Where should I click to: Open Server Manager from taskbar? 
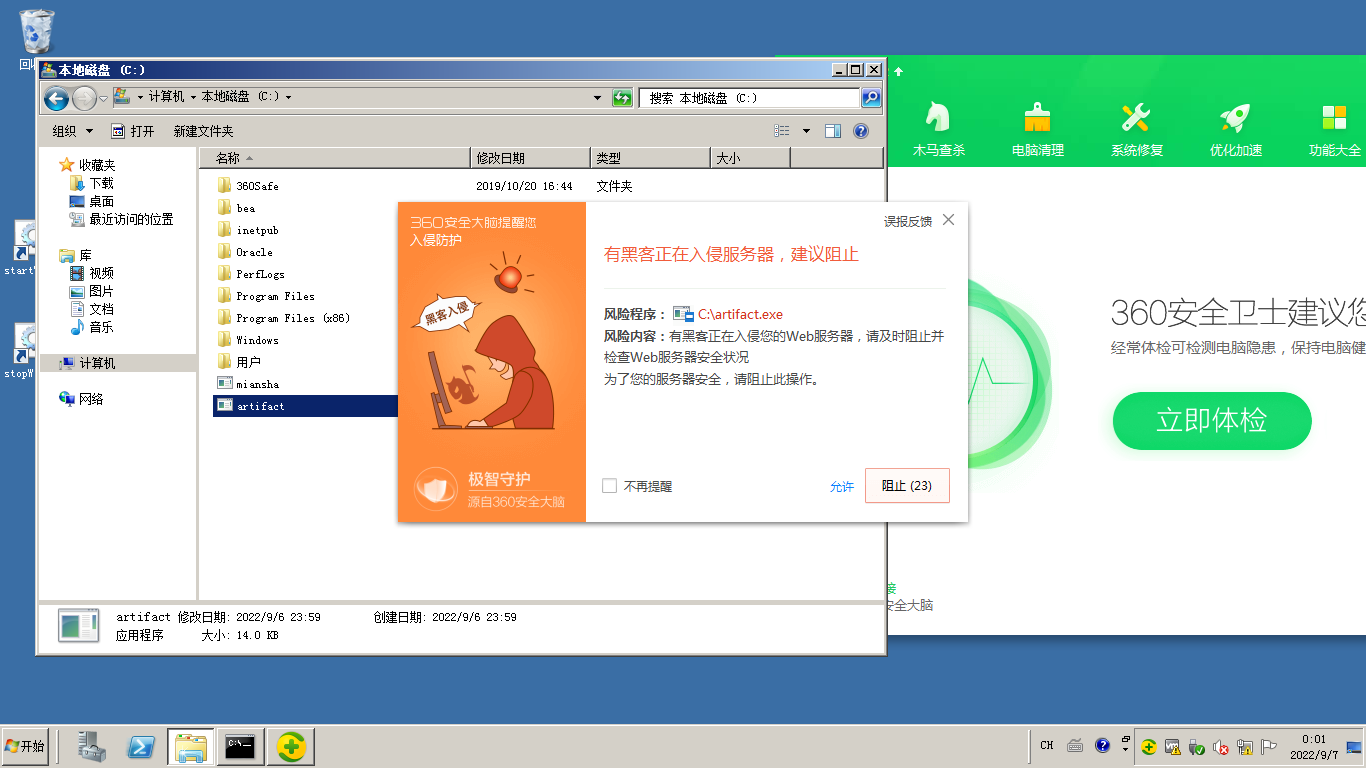tap(92, 746)
